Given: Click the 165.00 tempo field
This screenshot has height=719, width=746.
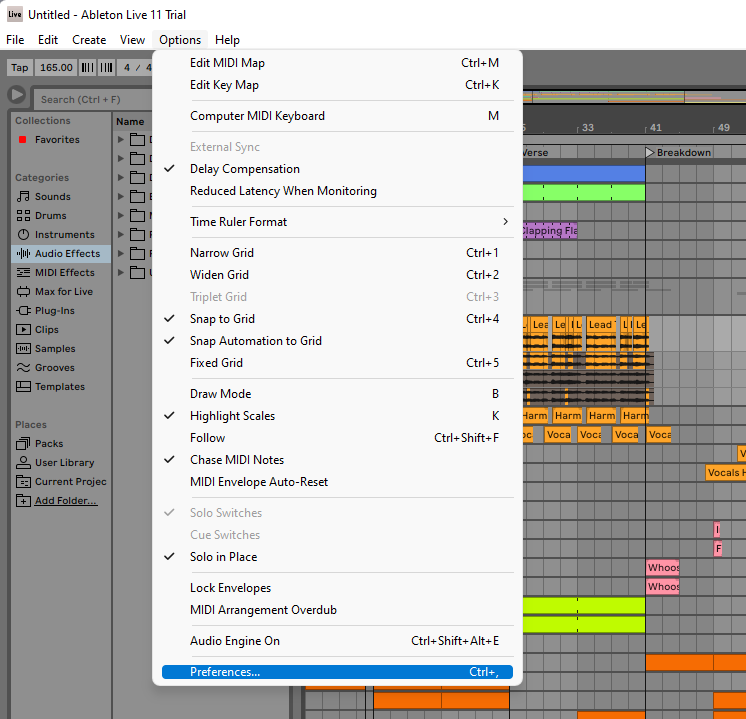Looking at the screenshot, I should tap(56, 68).
